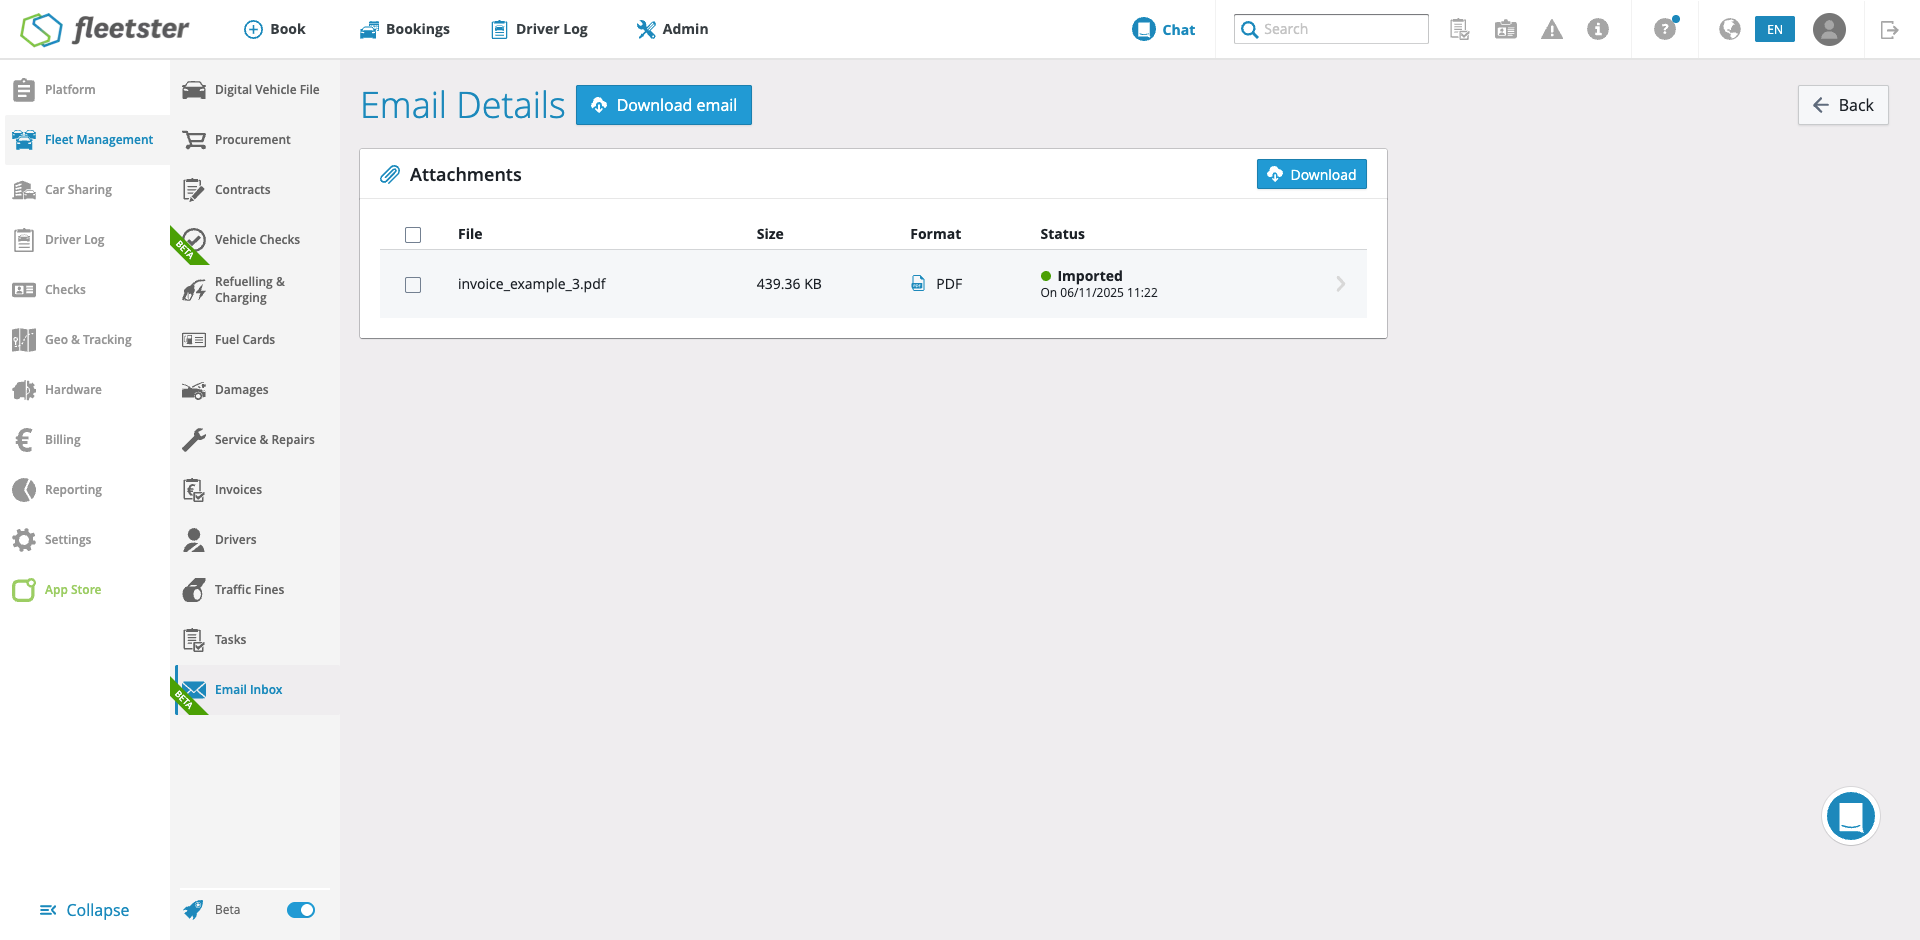Open the Invoices page
The image size is (1920, 940).
click(x=255, y=490)
